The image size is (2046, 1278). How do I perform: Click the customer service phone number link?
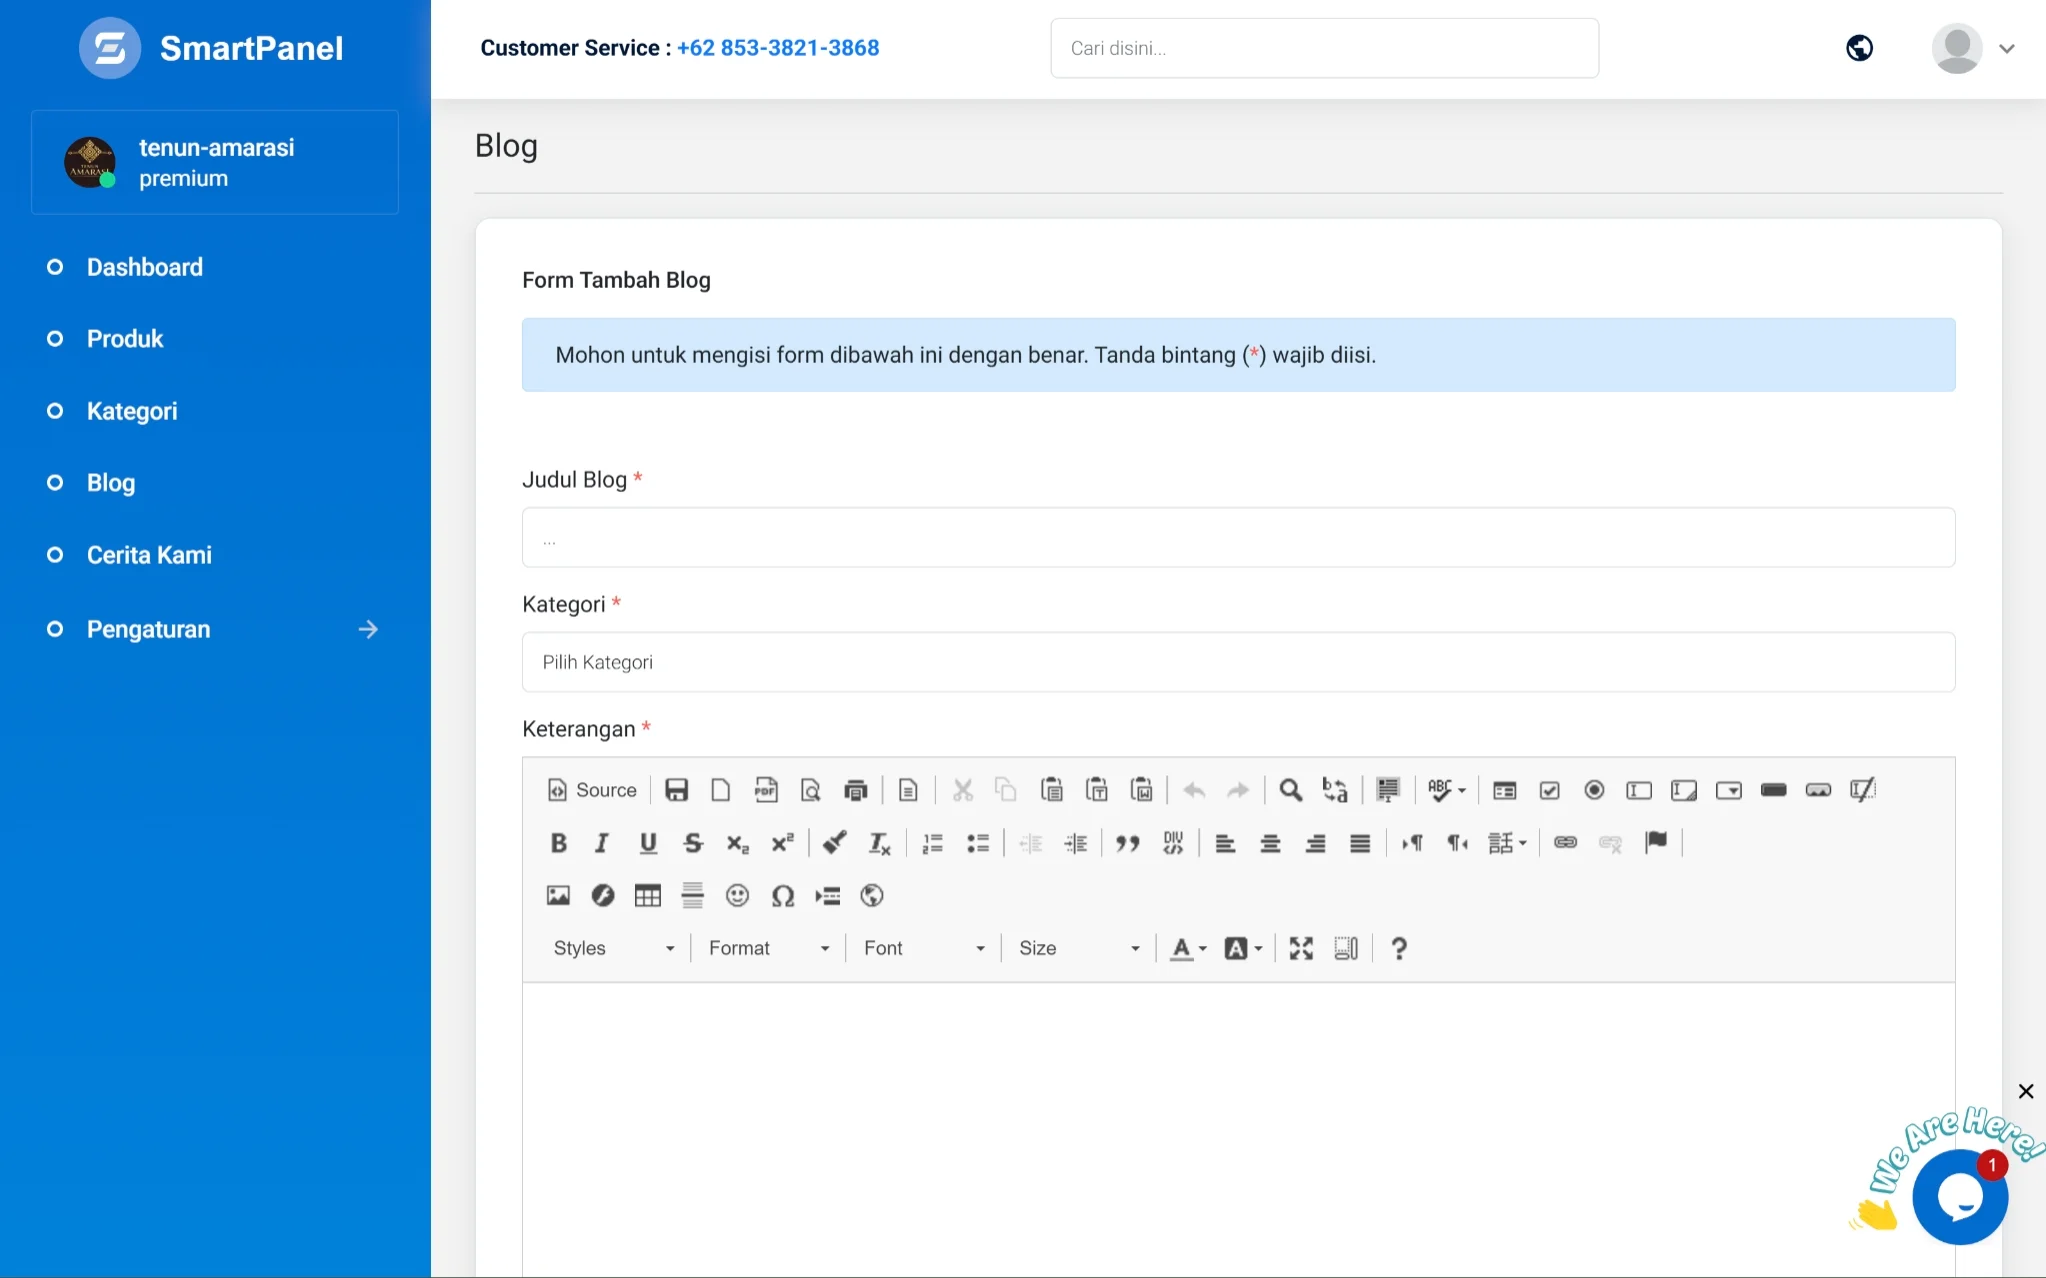click(x=778, y=48)
